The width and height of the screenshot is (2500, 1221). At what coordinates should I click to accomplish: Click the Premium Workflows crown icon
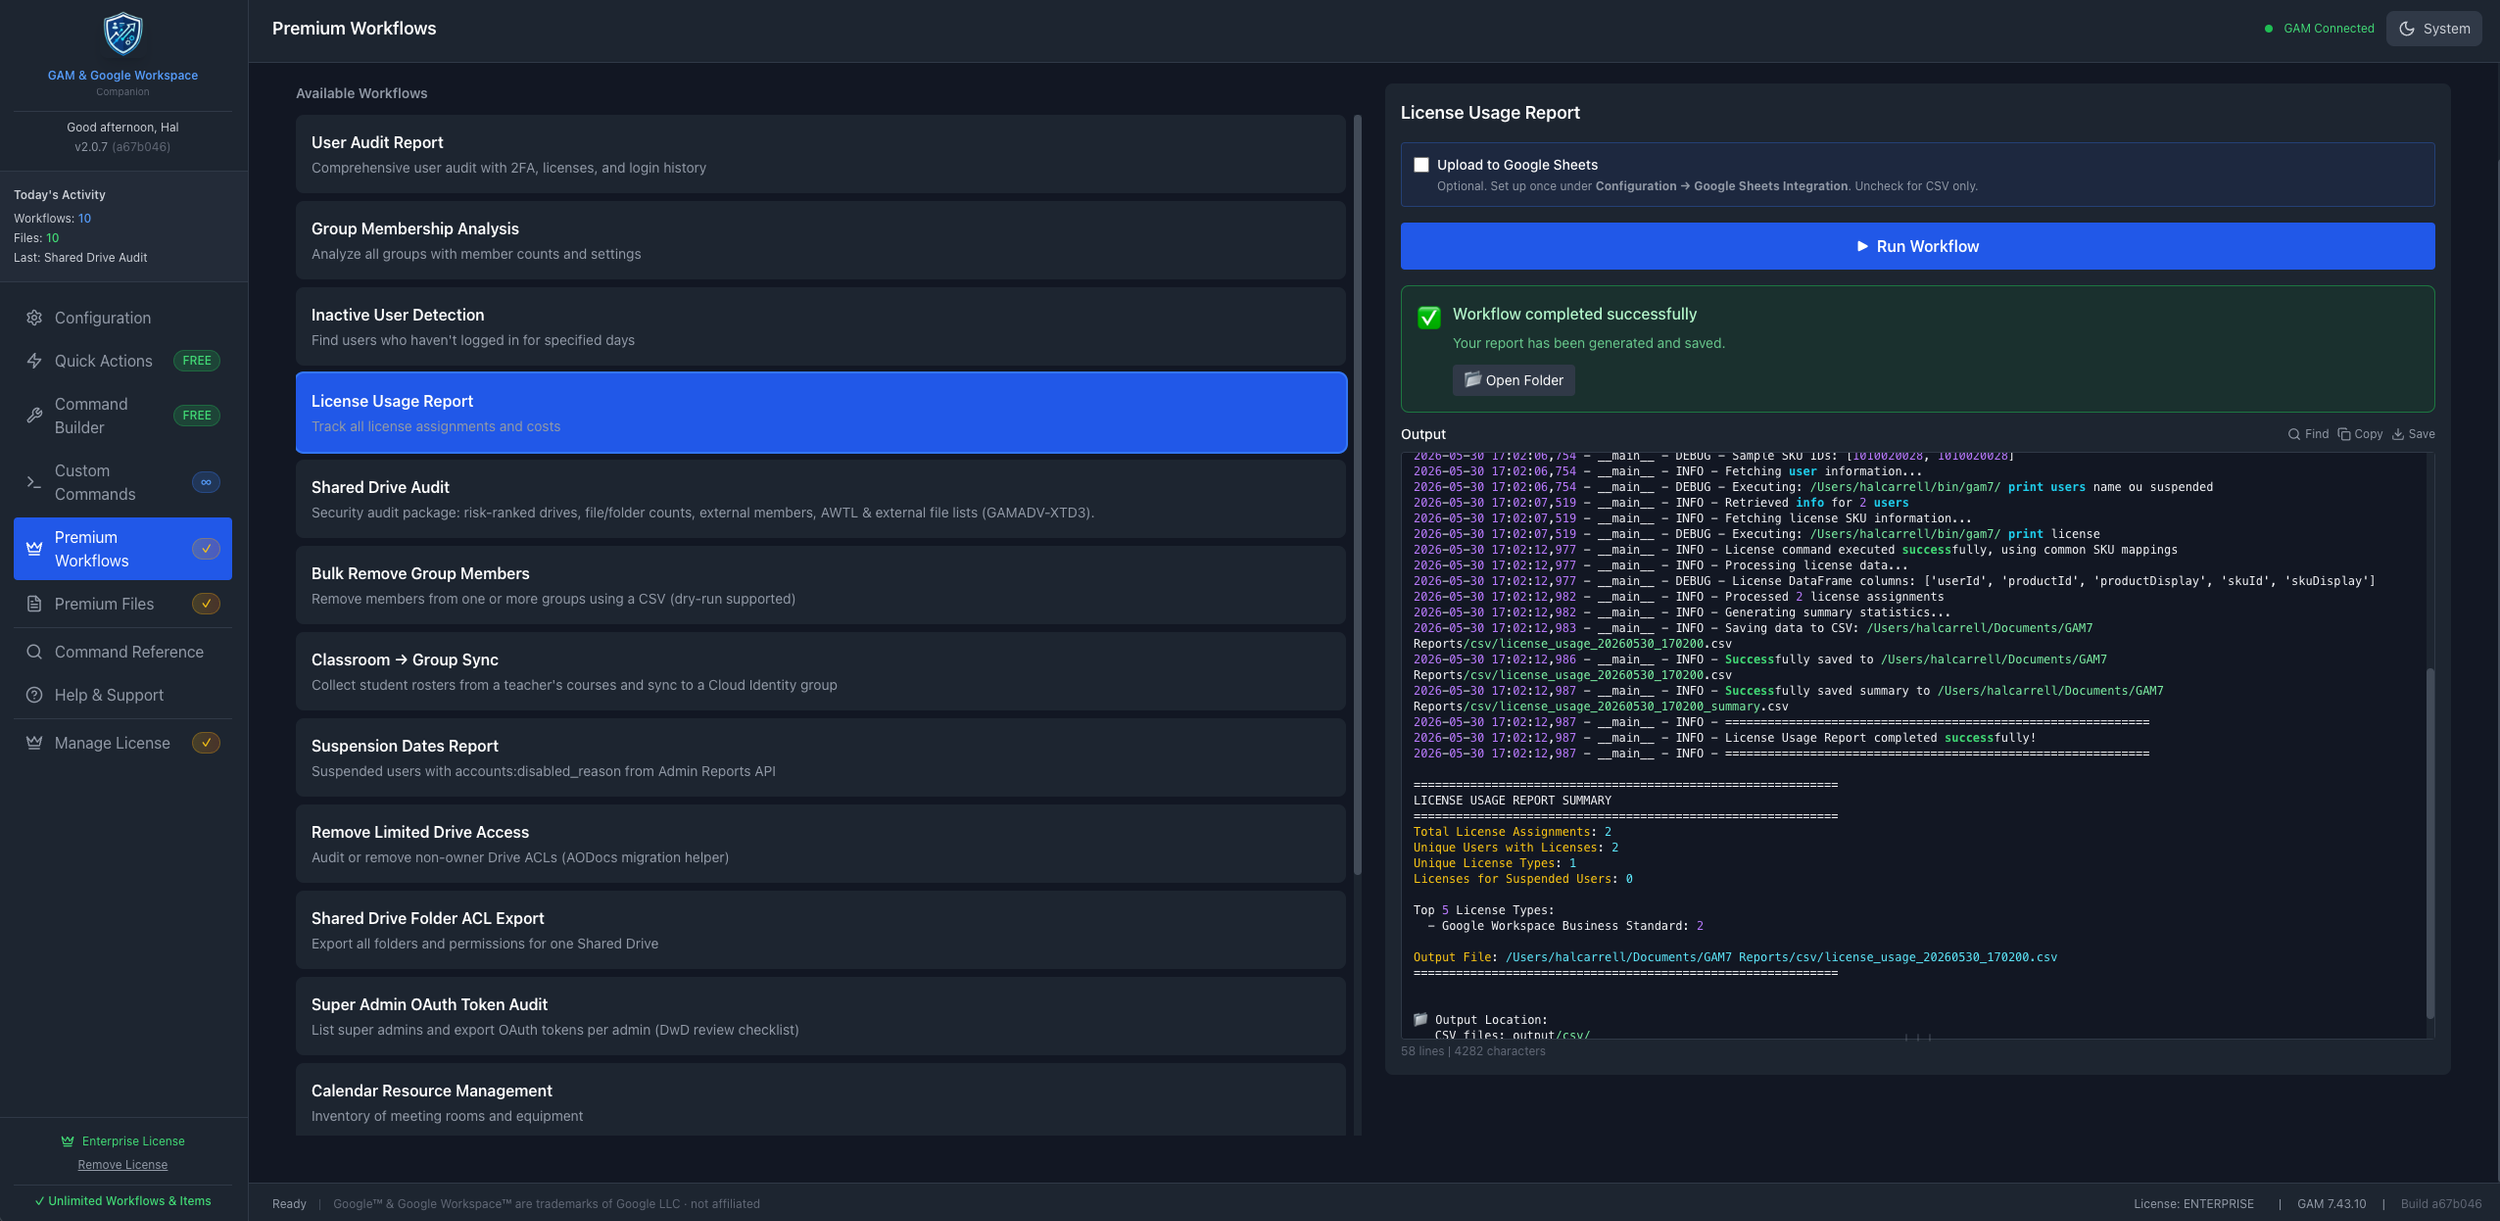[x=34, y=549]
